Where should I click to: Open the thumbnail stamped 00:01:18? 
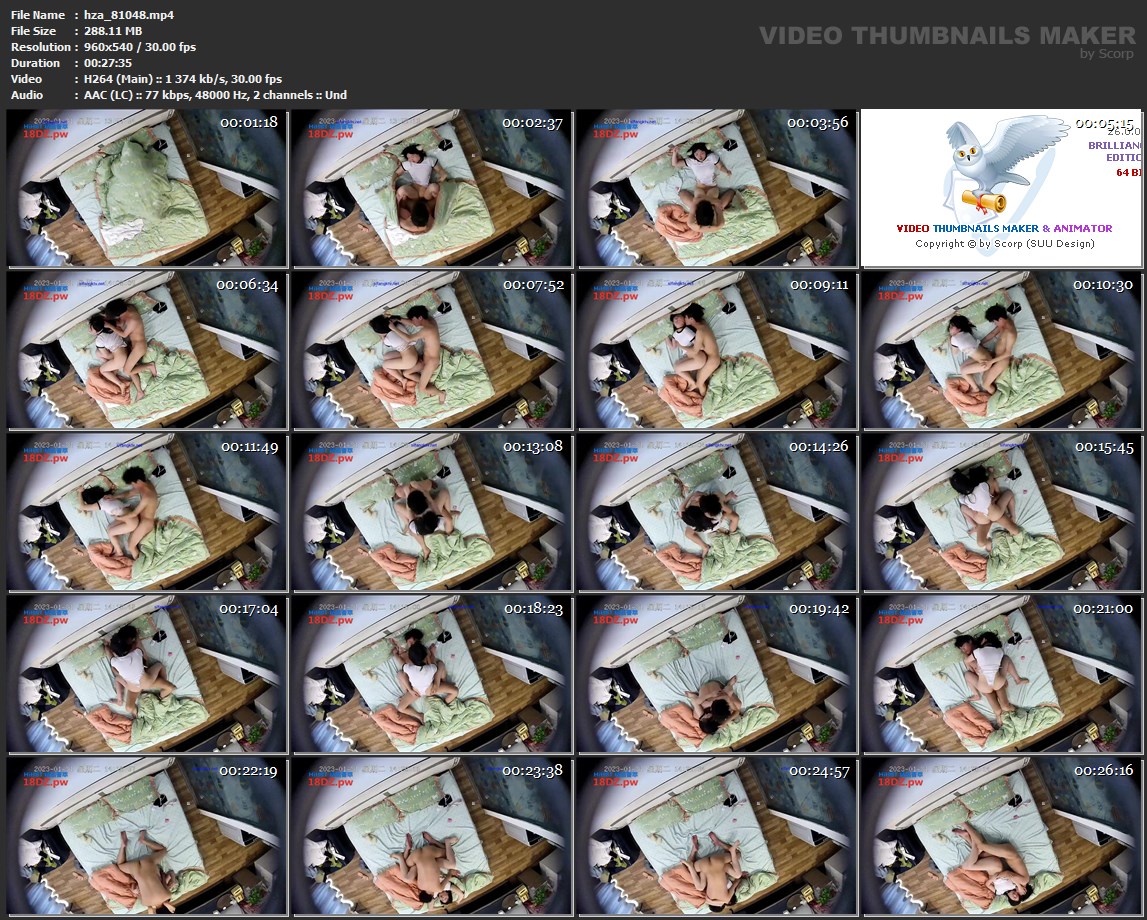point(147,189)
